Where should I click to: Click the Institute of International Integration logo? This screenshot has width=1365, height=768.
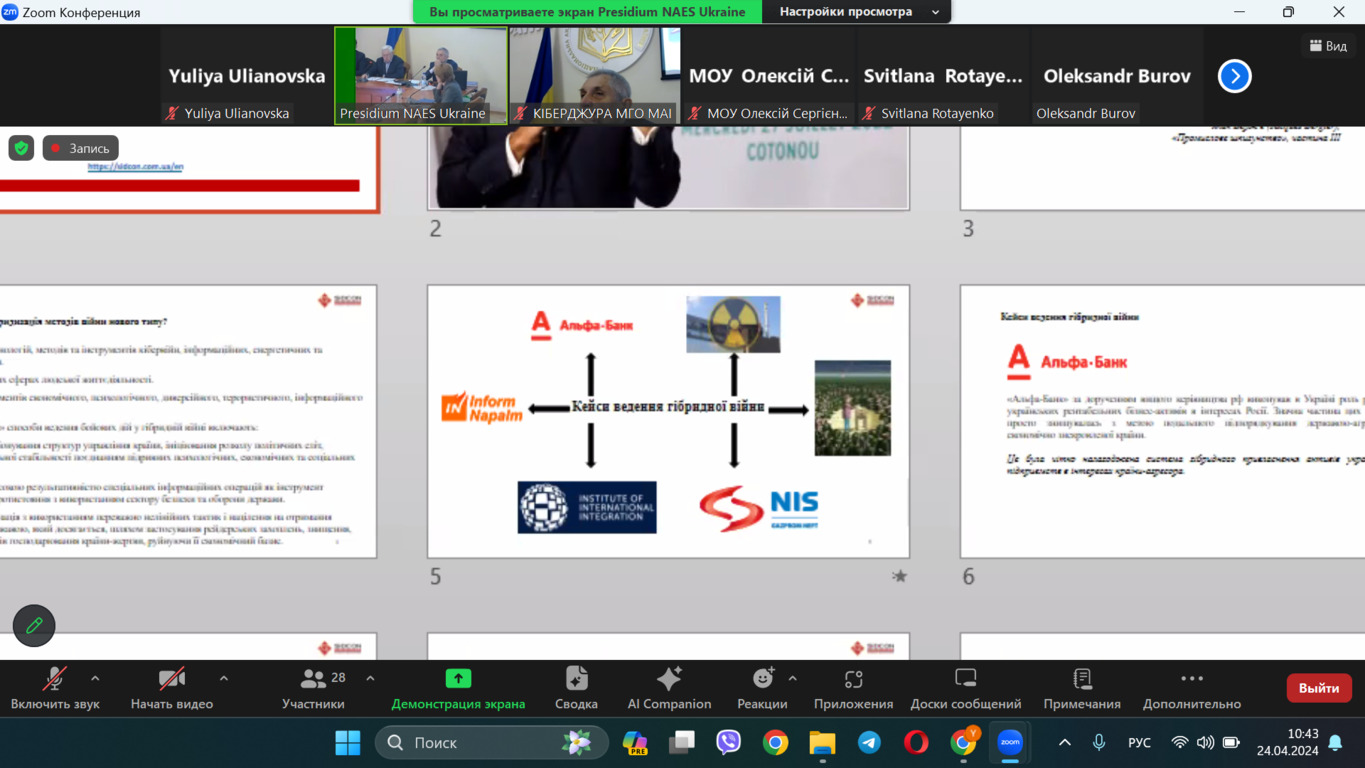click(x=587, y=507)
